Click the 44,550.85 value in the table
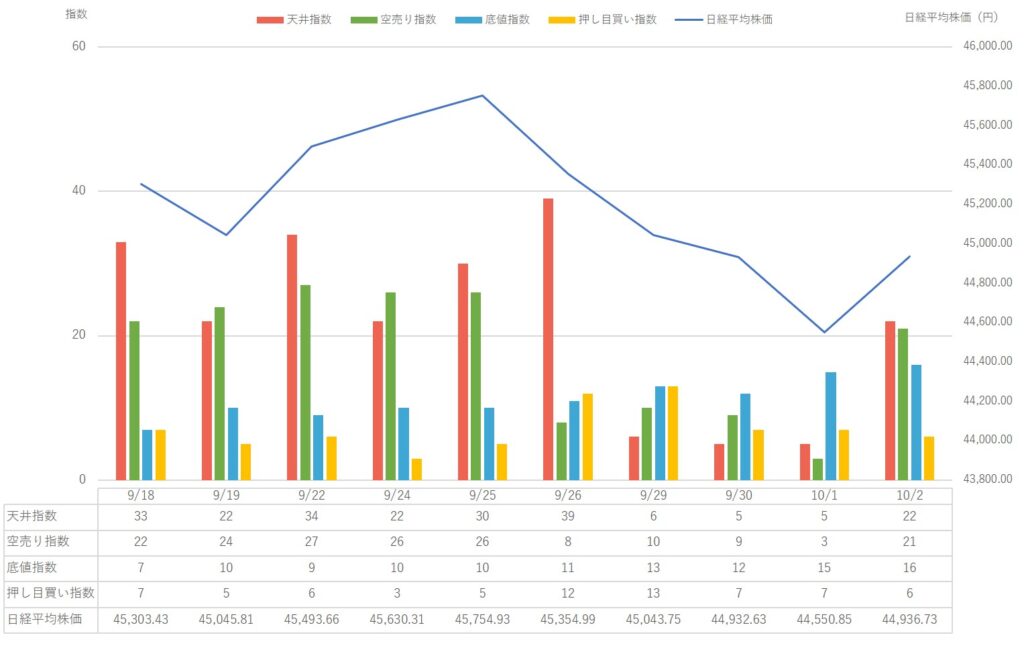The image size is (1024, 670). click(x=824, y=619)
